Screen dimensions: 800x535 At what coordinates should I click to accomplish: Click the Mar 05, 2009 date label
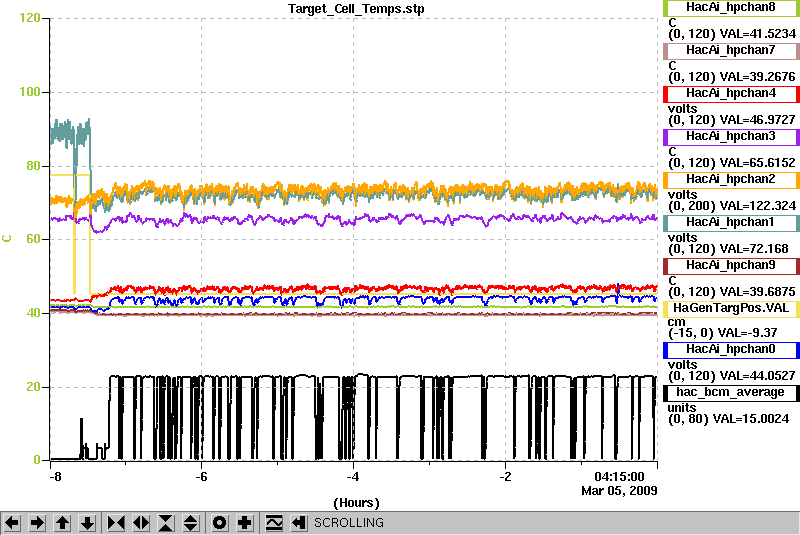pyautogui.click(x=619, y=491)
